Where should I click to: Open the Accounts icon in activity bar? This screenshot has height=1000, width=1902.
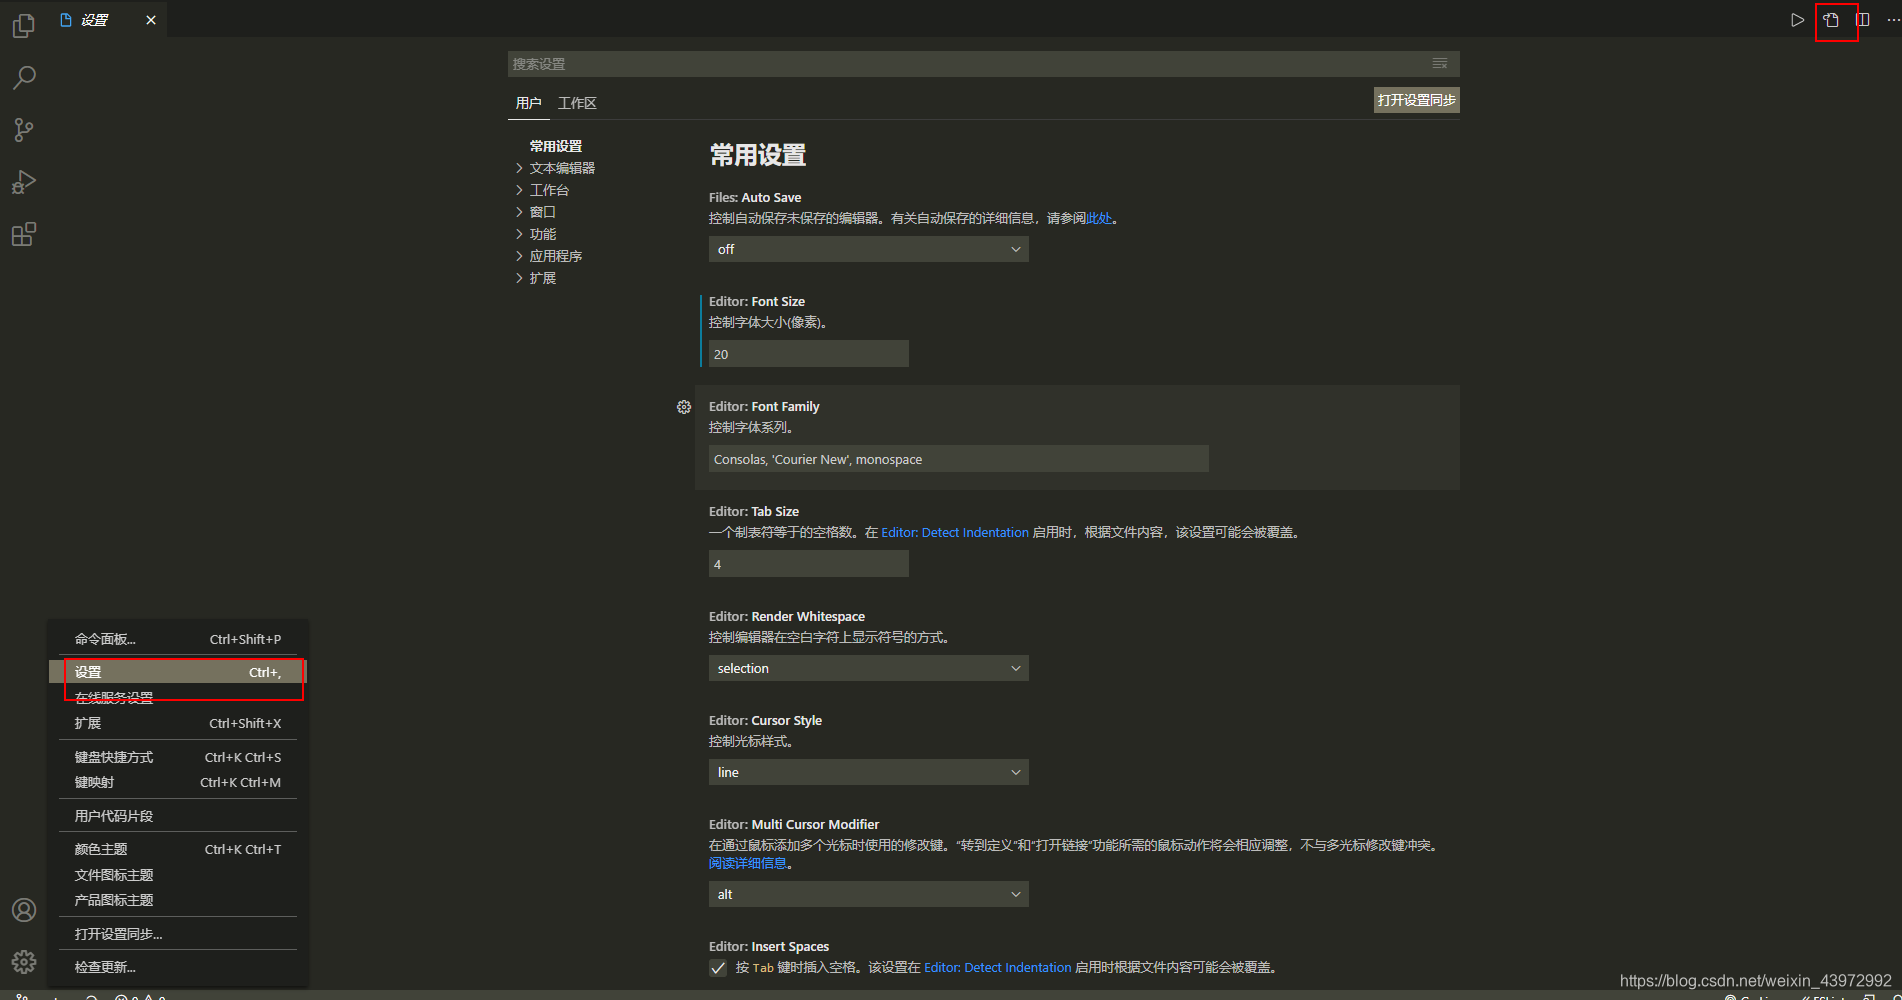pos(23,910)
